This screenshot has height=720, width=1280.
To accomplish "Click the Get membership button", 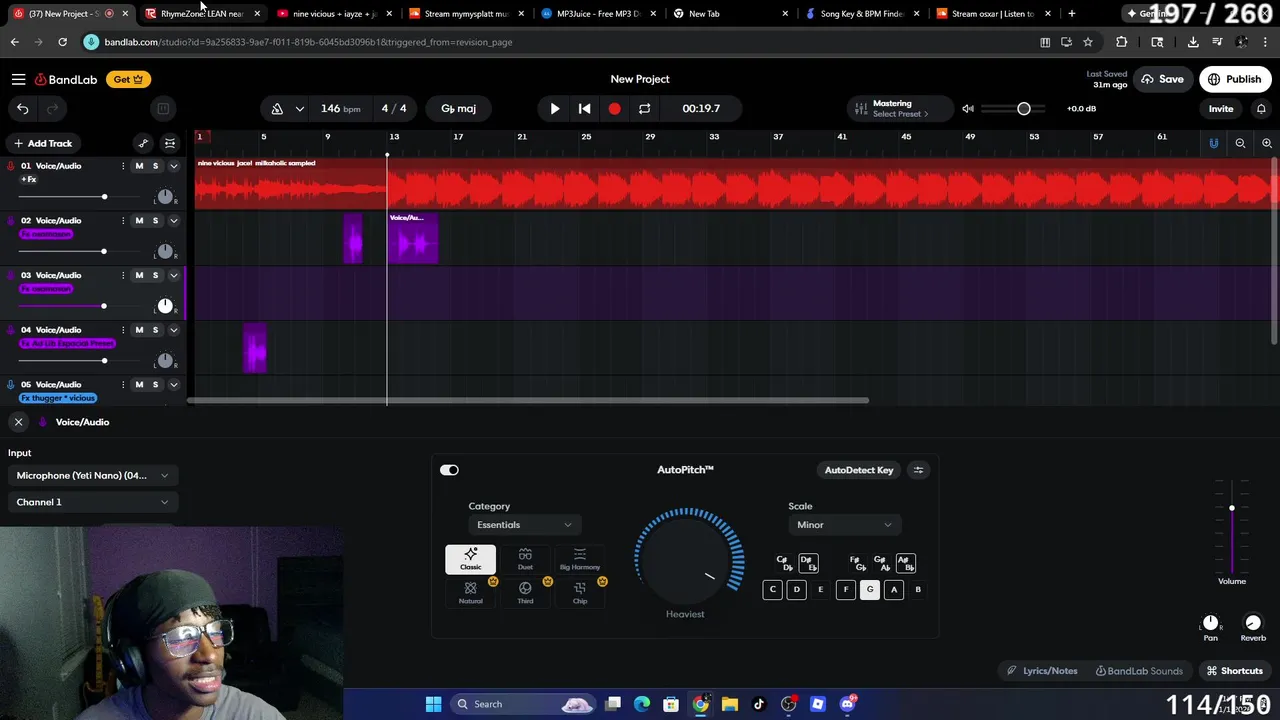I will tap(129, 79).
